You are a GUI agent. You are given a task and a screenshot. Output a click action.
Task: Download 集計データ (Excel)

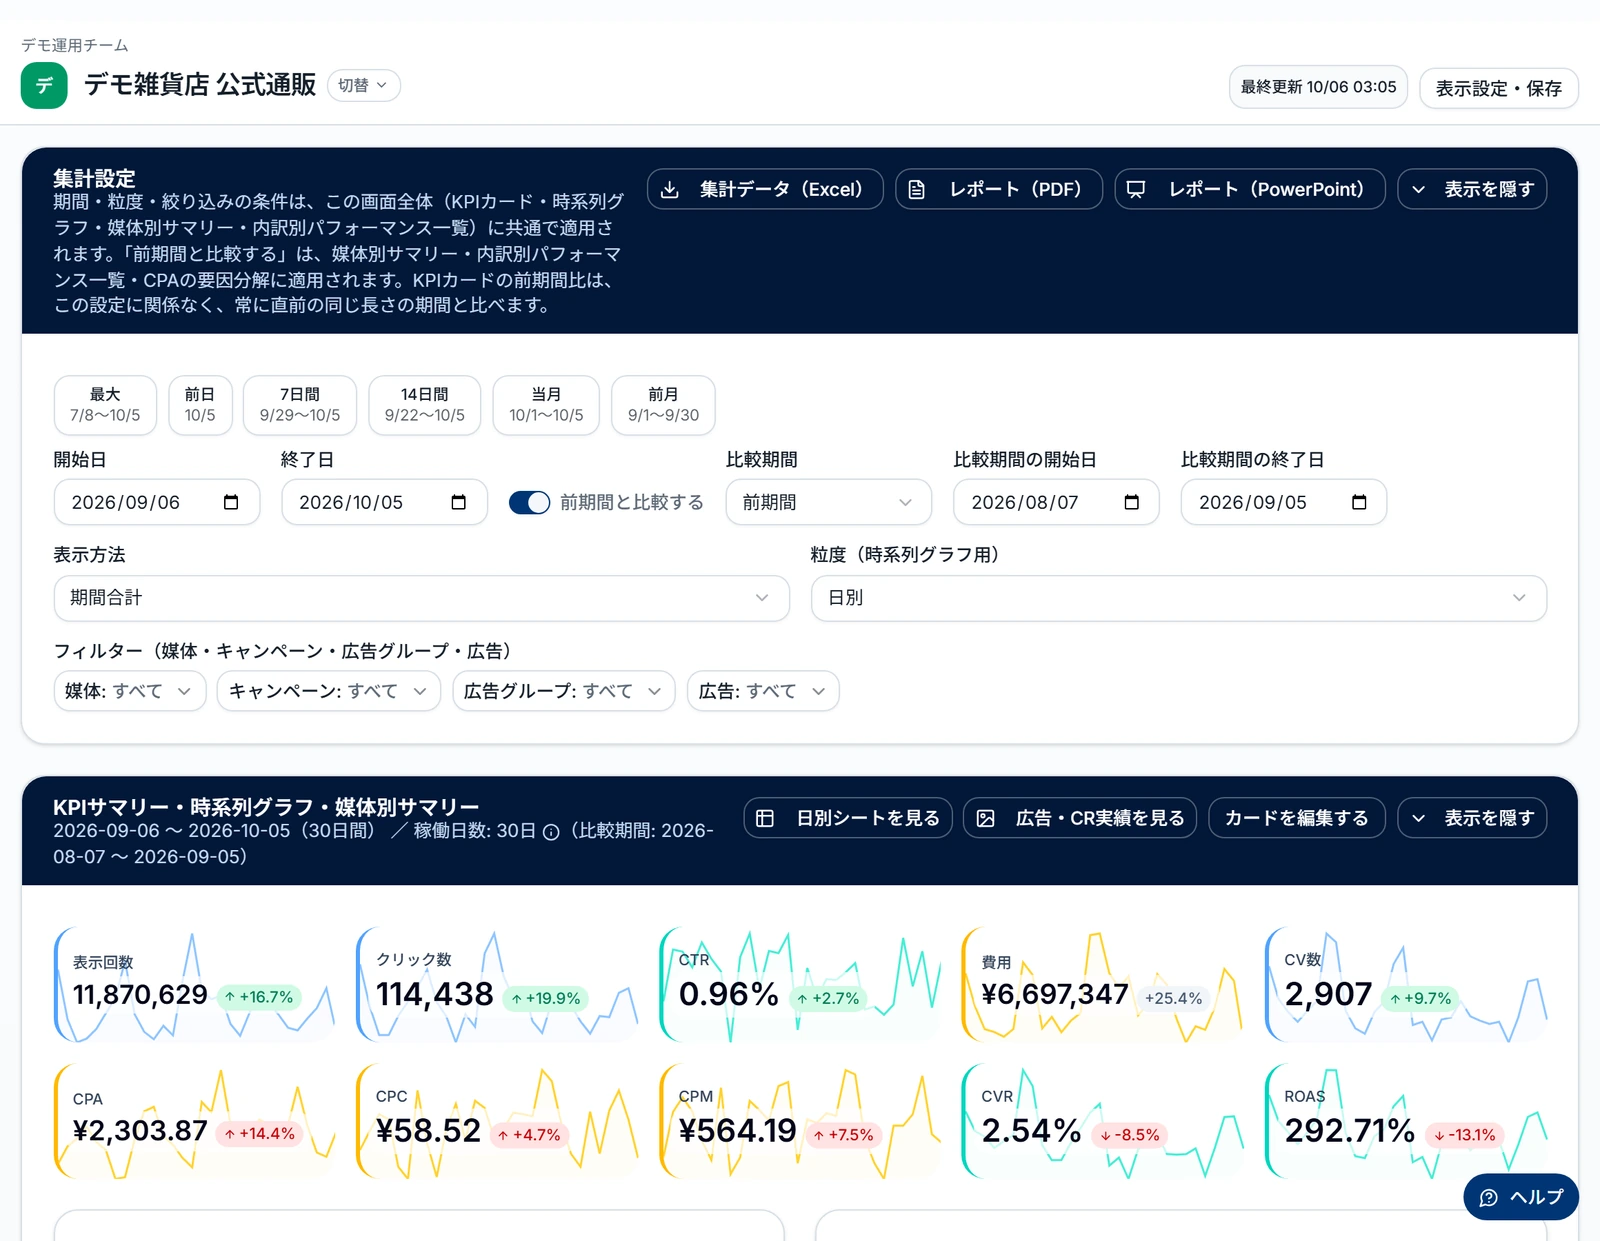[765, 189]
